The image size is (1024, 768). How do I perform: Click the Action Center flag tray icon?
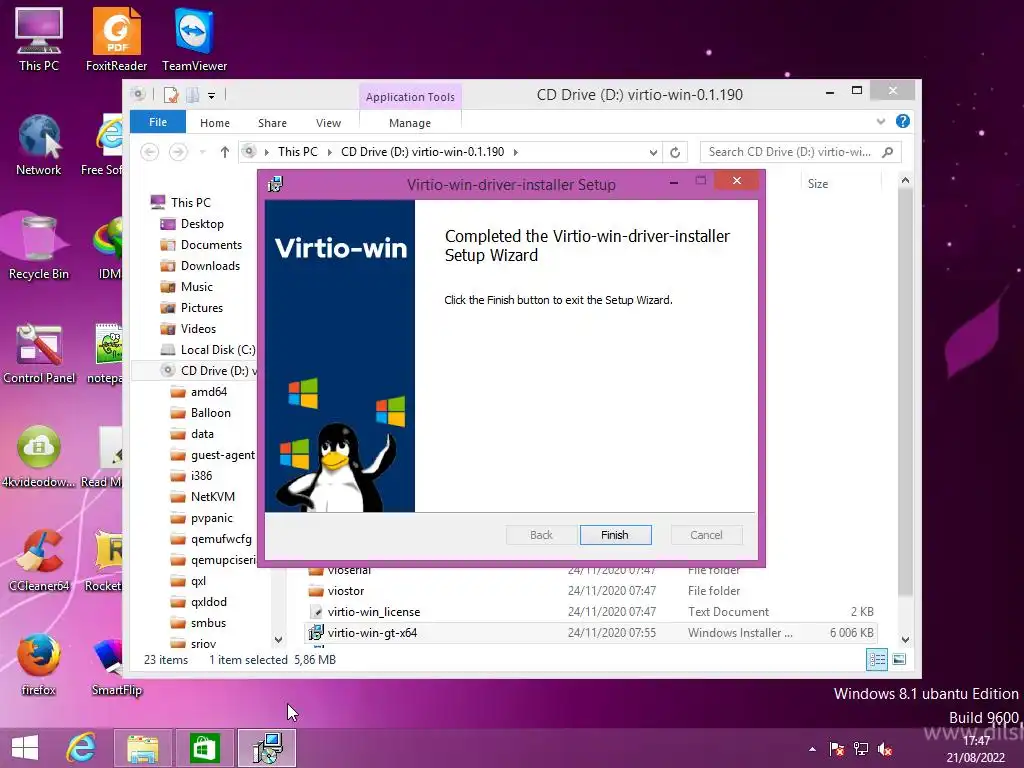(x=836, y=749)
